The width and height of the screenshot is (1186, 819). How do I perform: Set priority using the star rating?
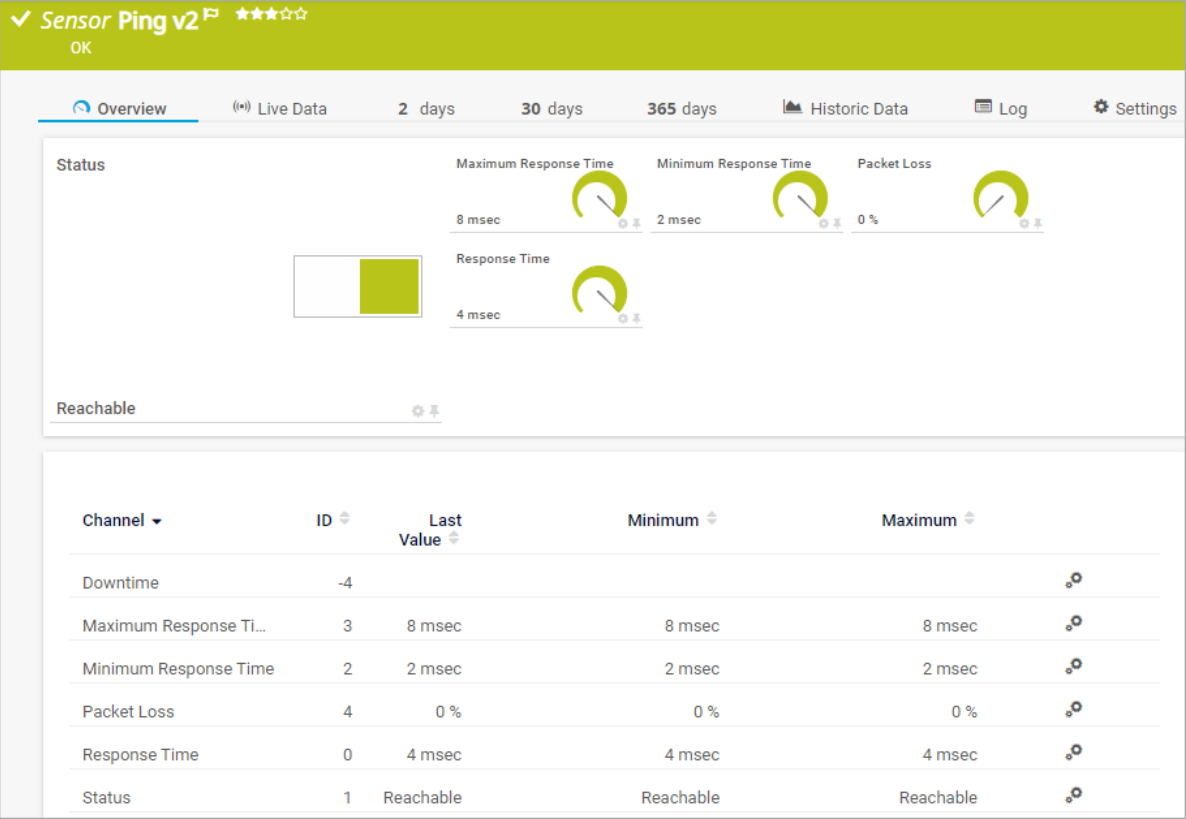point(271,14)
